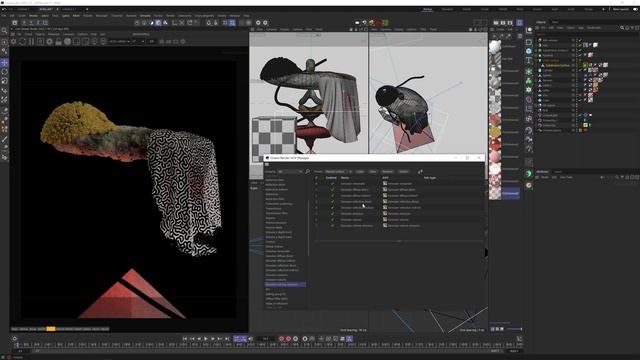Jump to the start of the timeline
Image resolution: width=640 pixels, height=360 pixels.
coord(184,339)
